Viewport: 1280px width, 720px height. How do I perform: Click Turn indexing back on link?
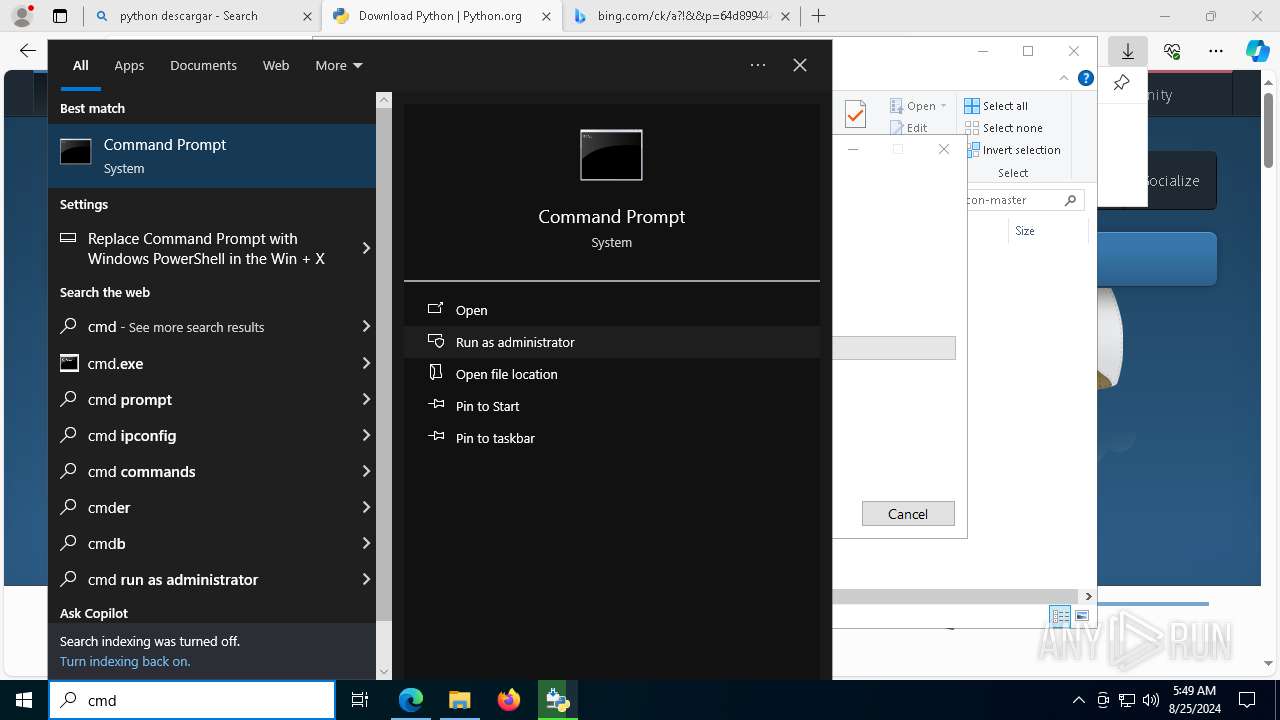[x=125, y=661]
